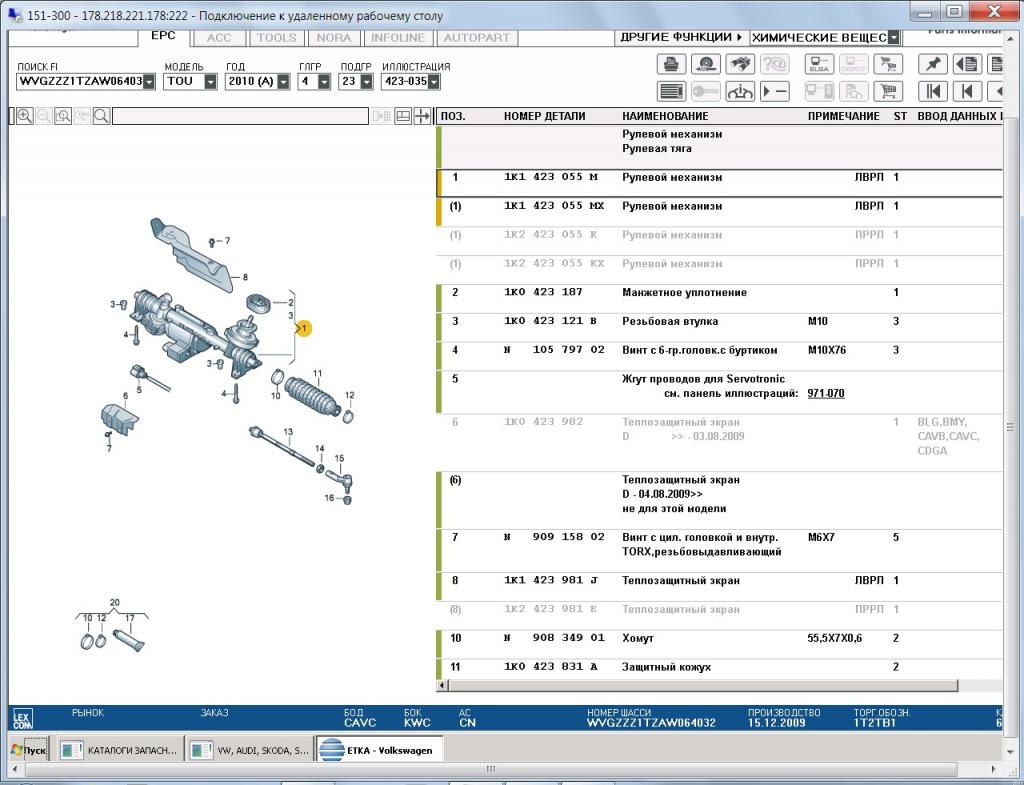Open the ПОИСК FI VIN dropdown
The height and width of the screenshot is (785, 1024).
pos(149,82)
